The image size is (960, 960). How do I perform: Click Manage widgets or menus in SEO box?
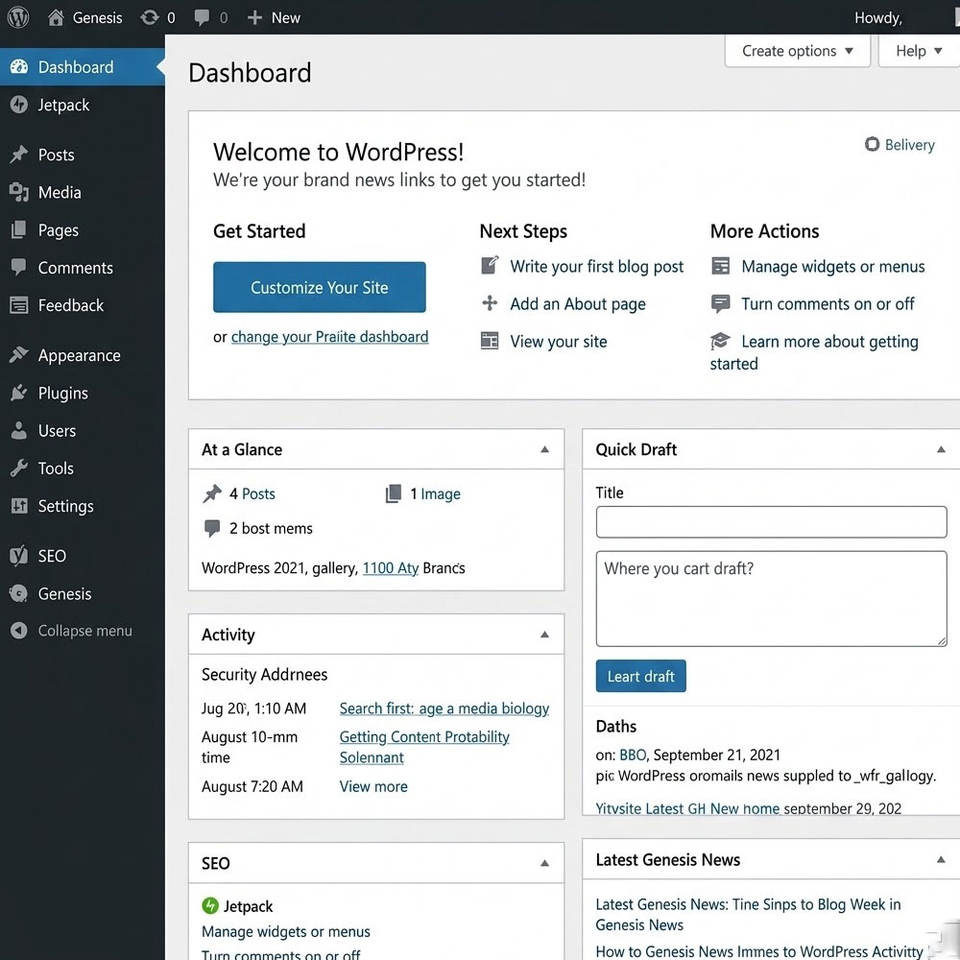click(285, 931)
